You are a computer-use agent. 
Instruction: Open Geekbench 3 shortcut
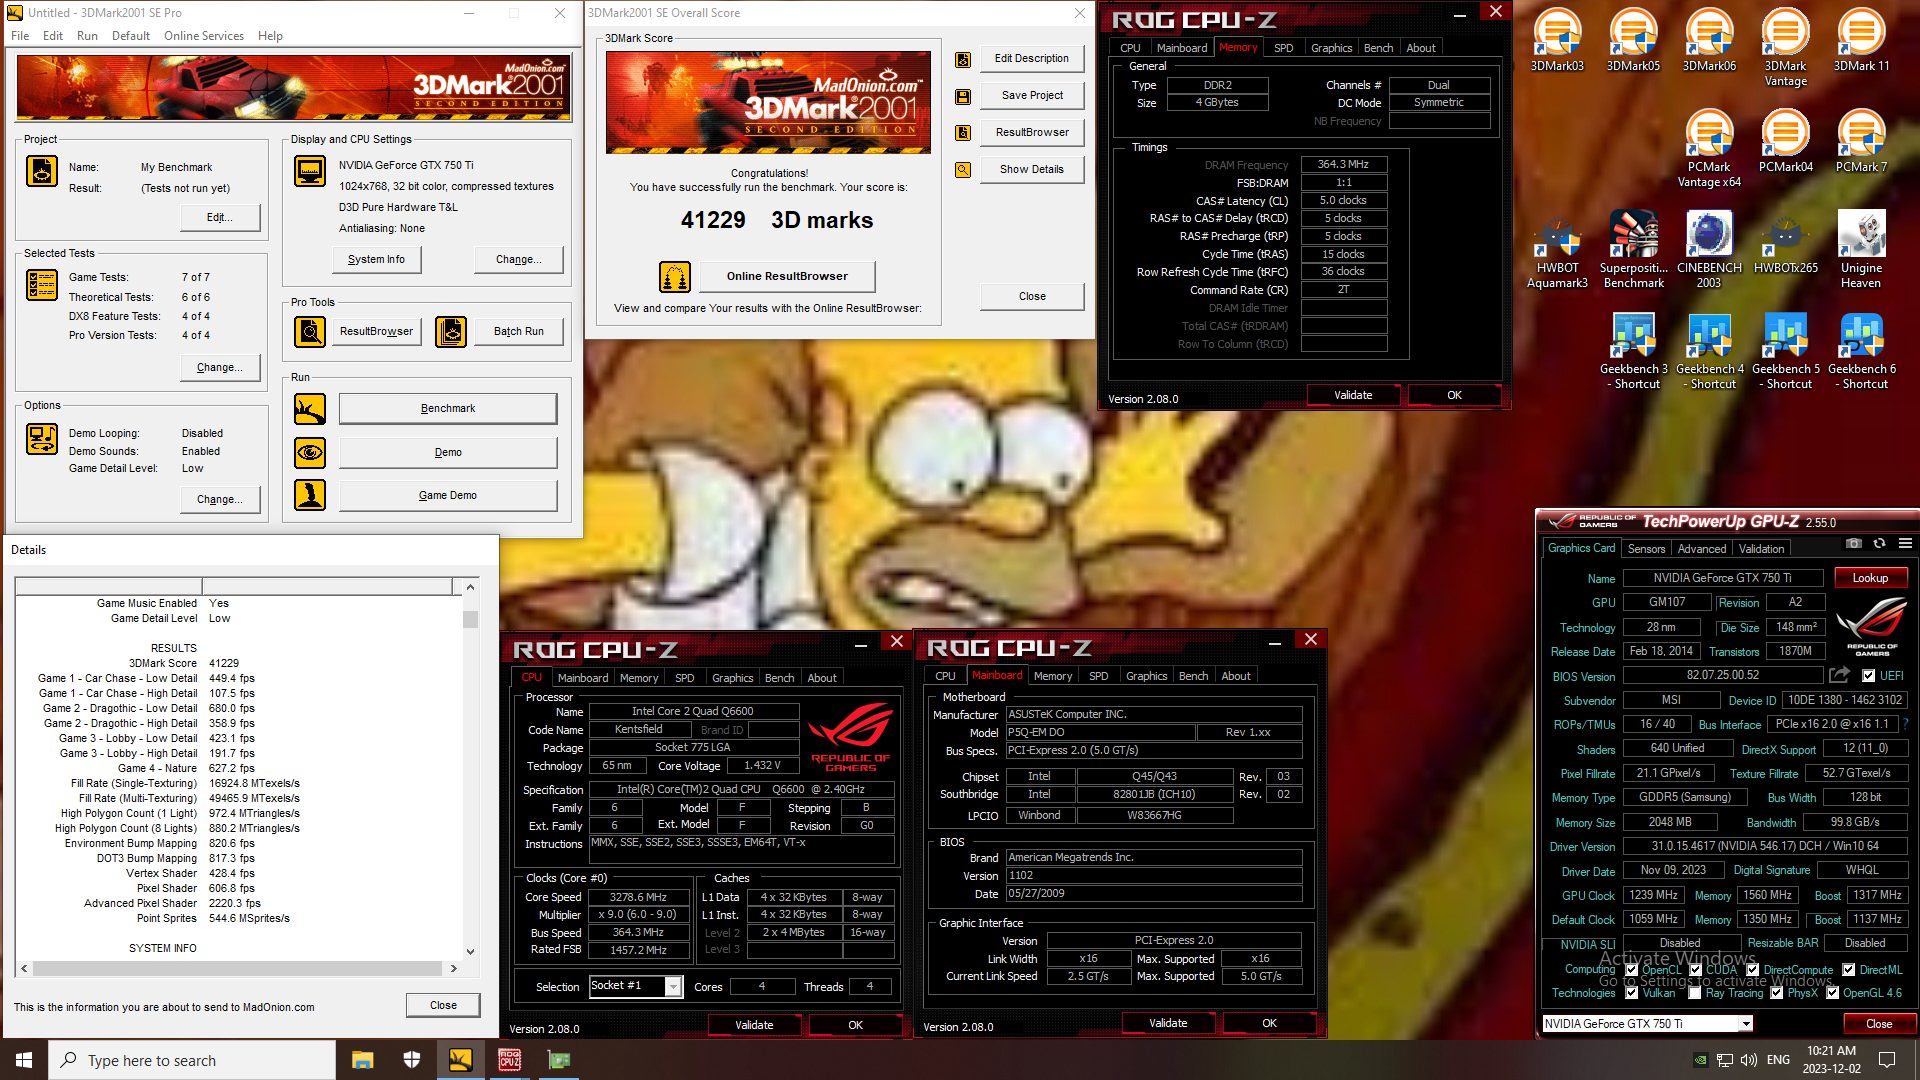pyautogui.click(x=1633, y=351)
